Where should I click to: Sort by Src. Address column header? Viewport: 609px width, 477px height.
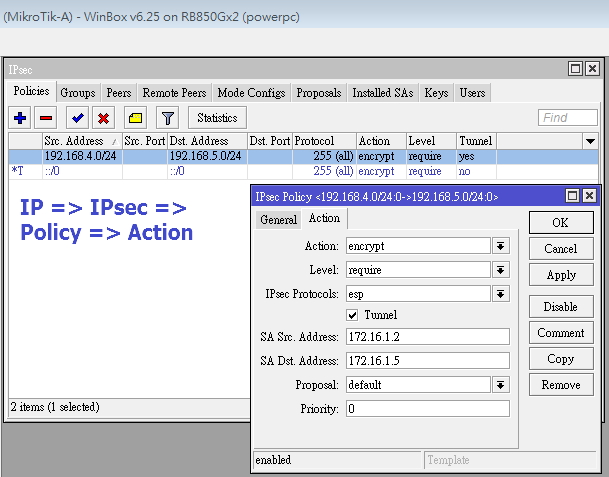(82, 141)
